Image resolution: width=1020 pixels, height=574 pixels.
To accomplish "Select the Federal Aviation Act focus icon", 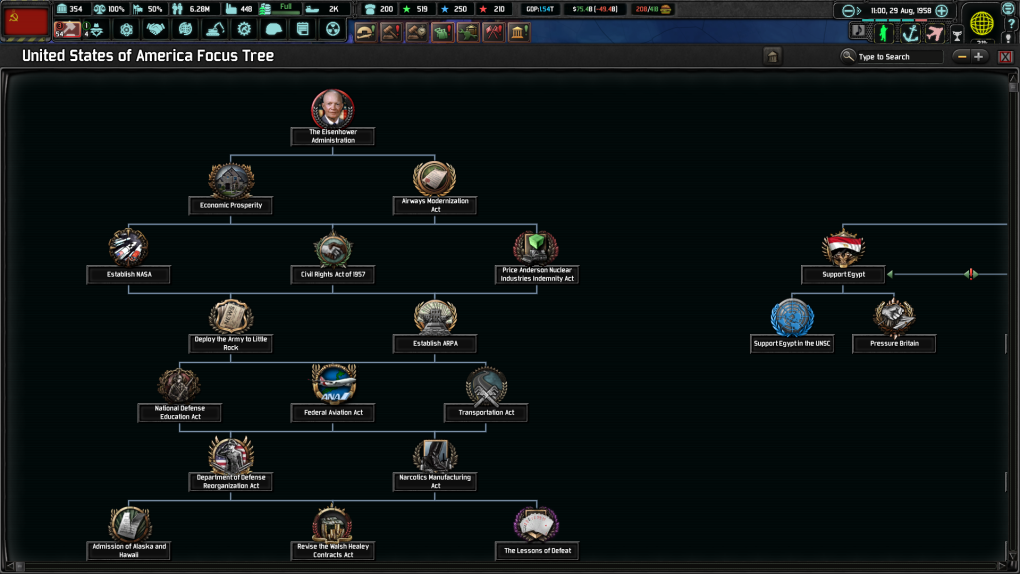I will click(x=333, y=382).
